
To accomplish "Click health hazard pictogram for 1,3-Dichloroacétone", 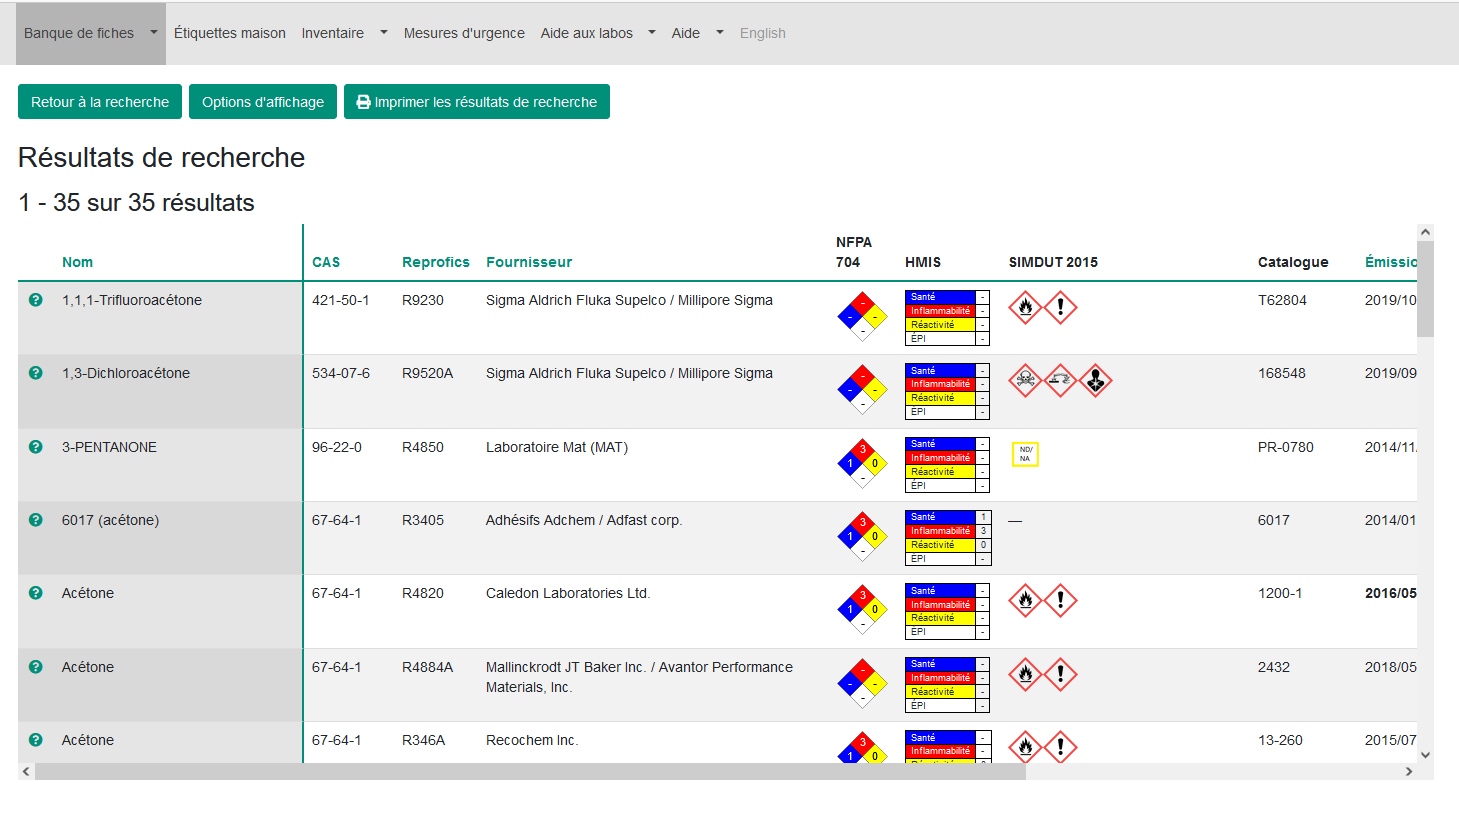I will coord(1096,380).
